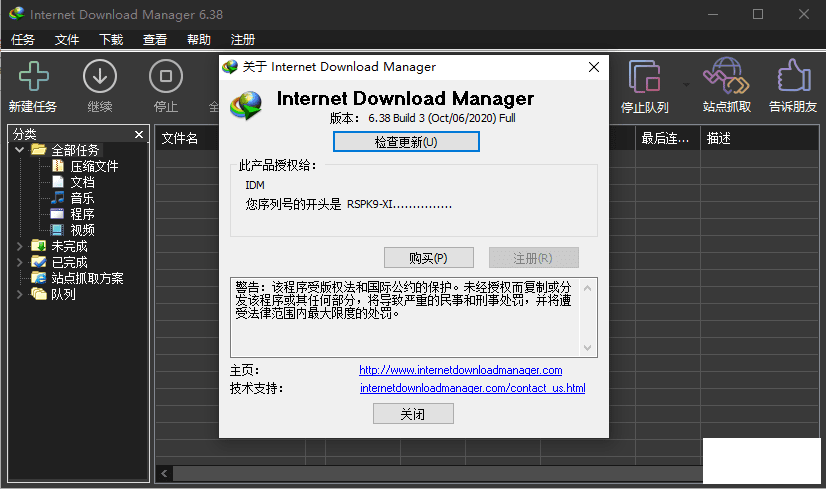
Task: Open the 站点抓取 site grabber icon
Action: point(726,76)
